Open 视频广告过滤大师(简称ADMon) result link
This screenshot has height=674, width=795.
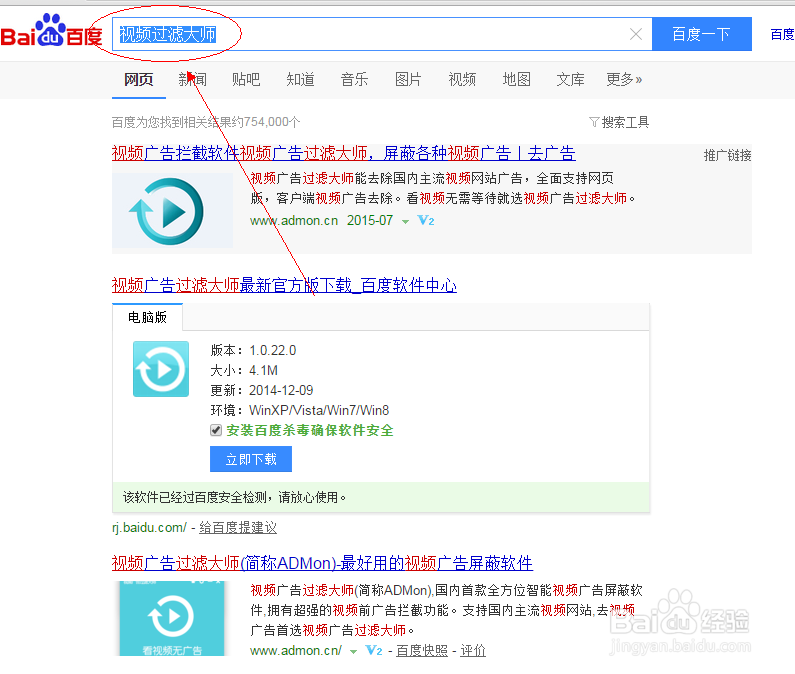(322, 563)
